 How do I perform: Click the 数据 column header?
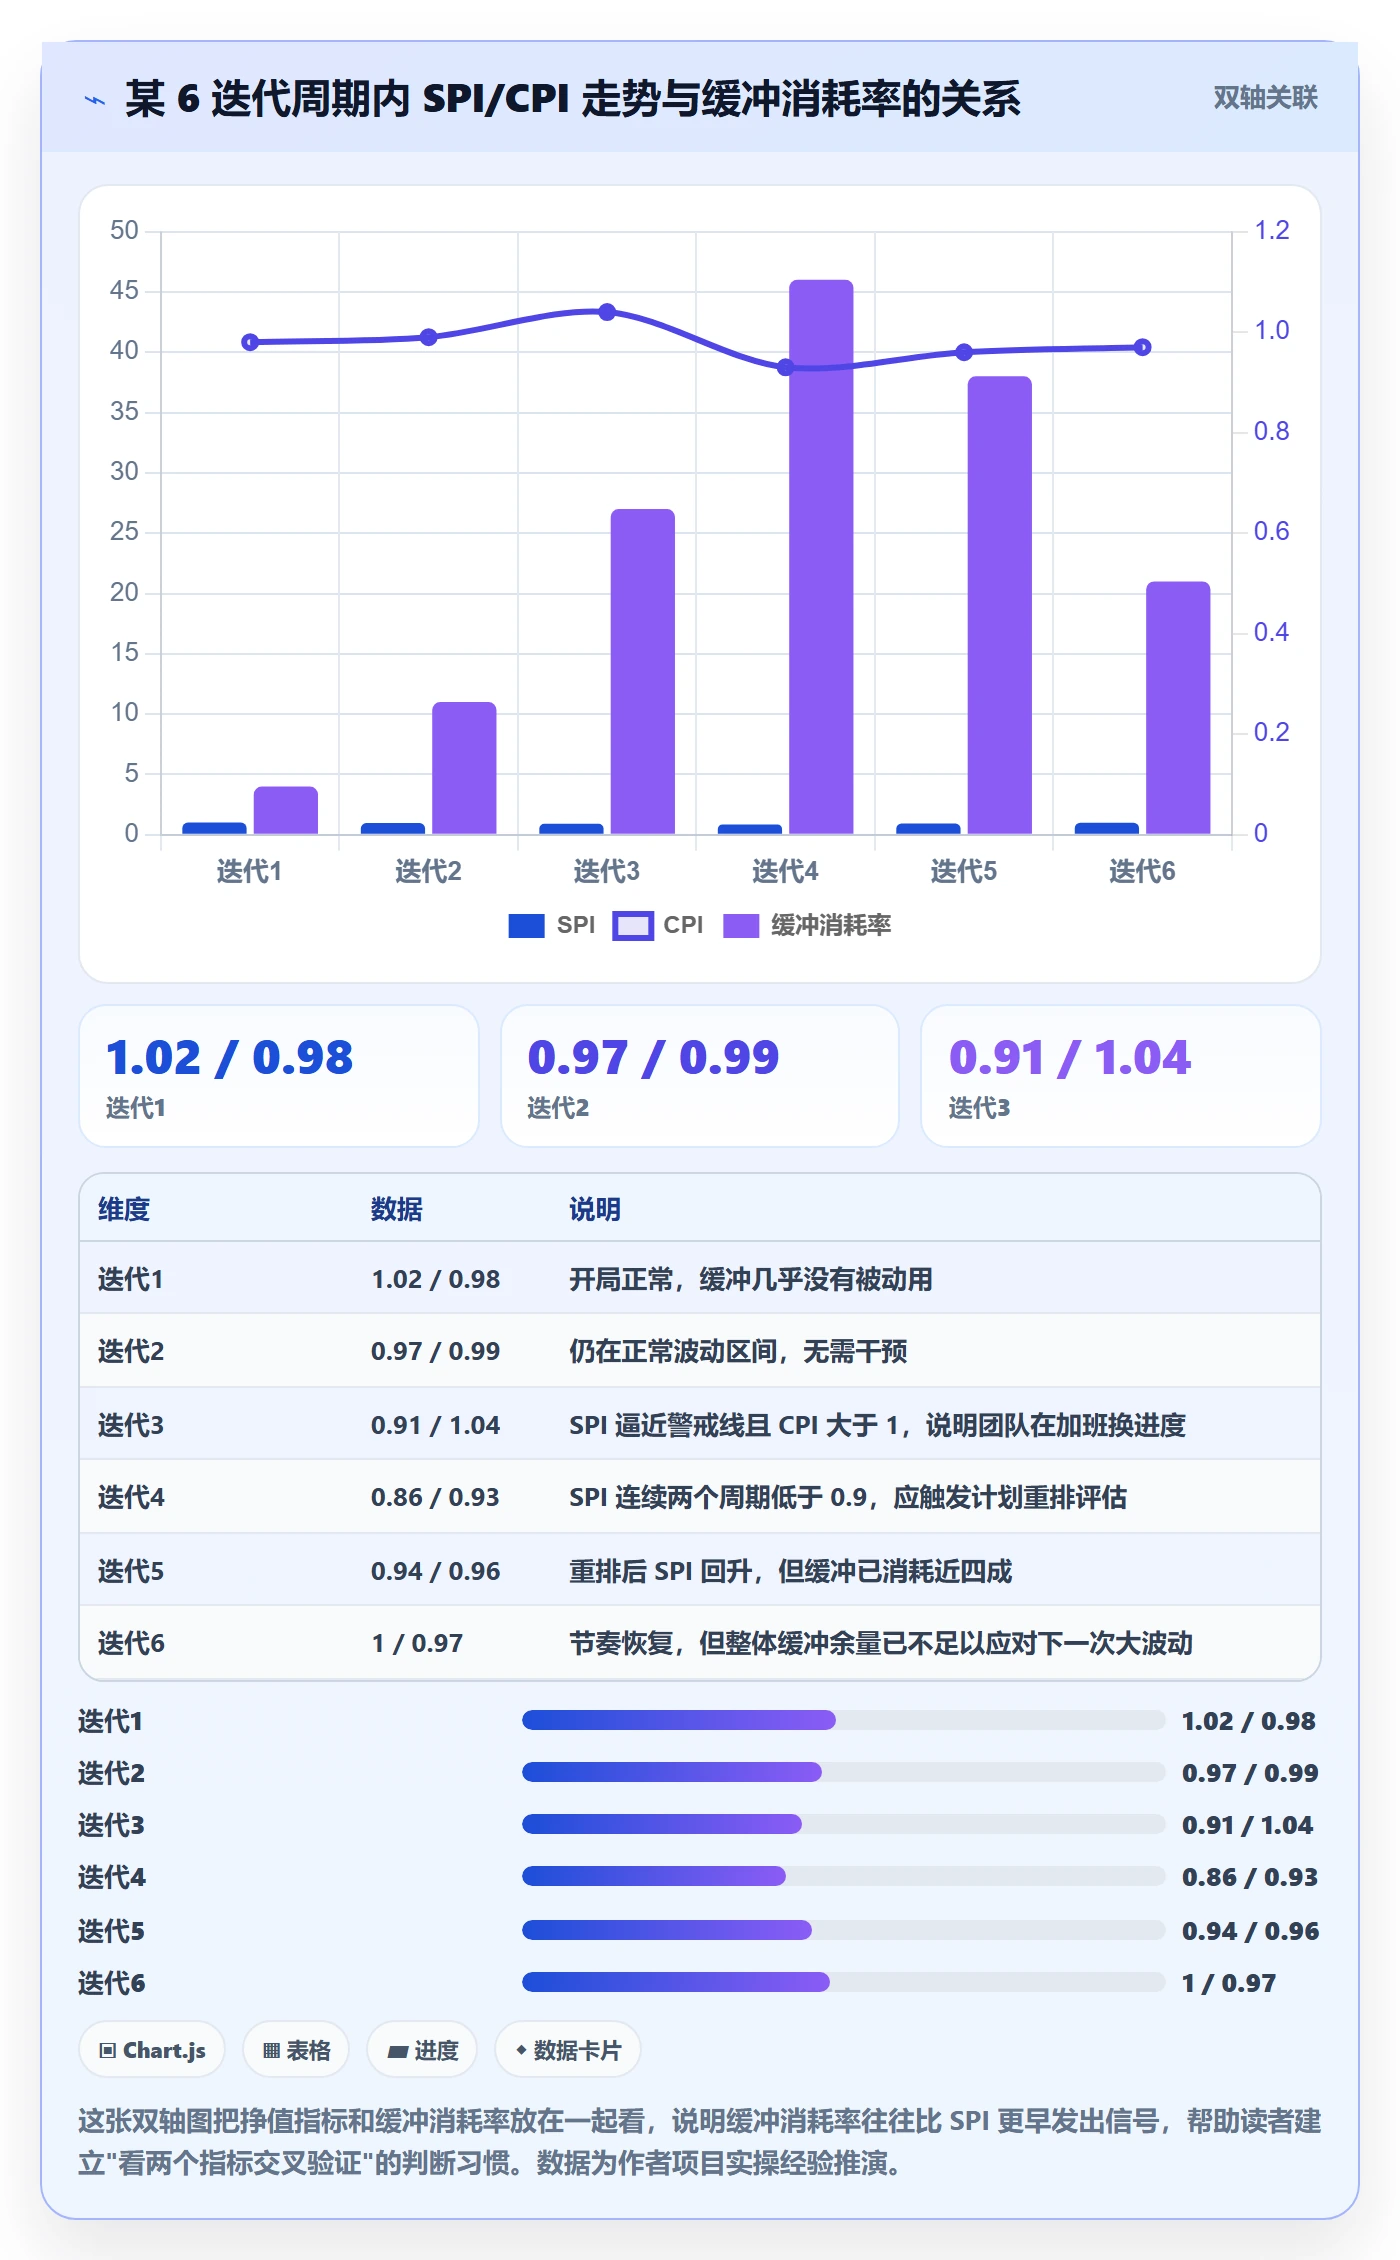[396, 1209]
